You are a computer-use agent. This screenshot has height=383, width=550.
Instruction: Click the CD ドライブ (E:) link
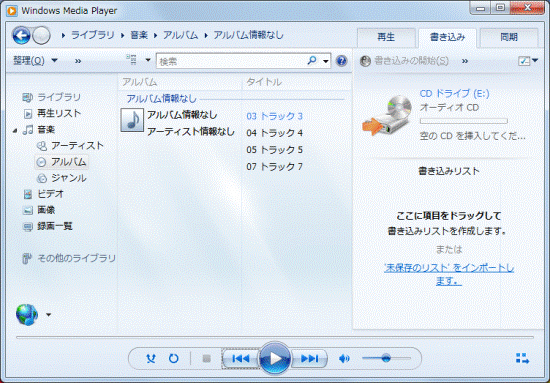(454, 93)
